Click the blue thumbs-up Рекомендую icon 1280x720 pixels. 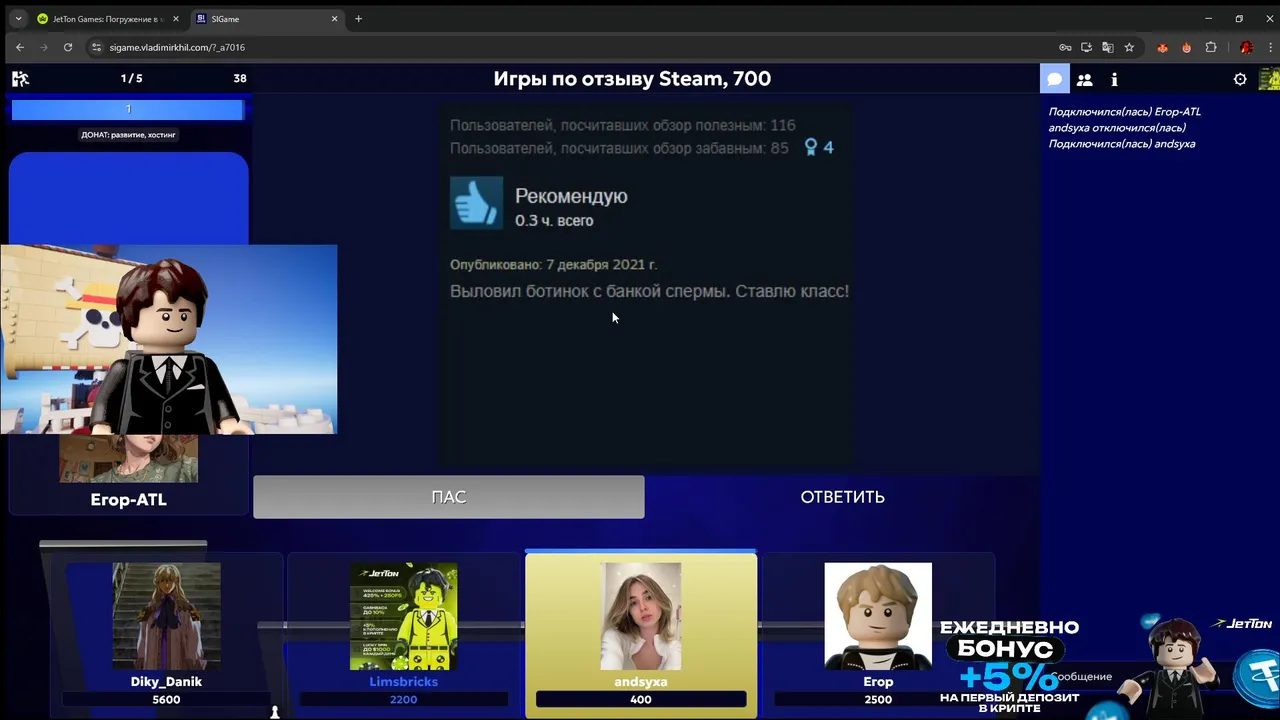pos(476,204)
